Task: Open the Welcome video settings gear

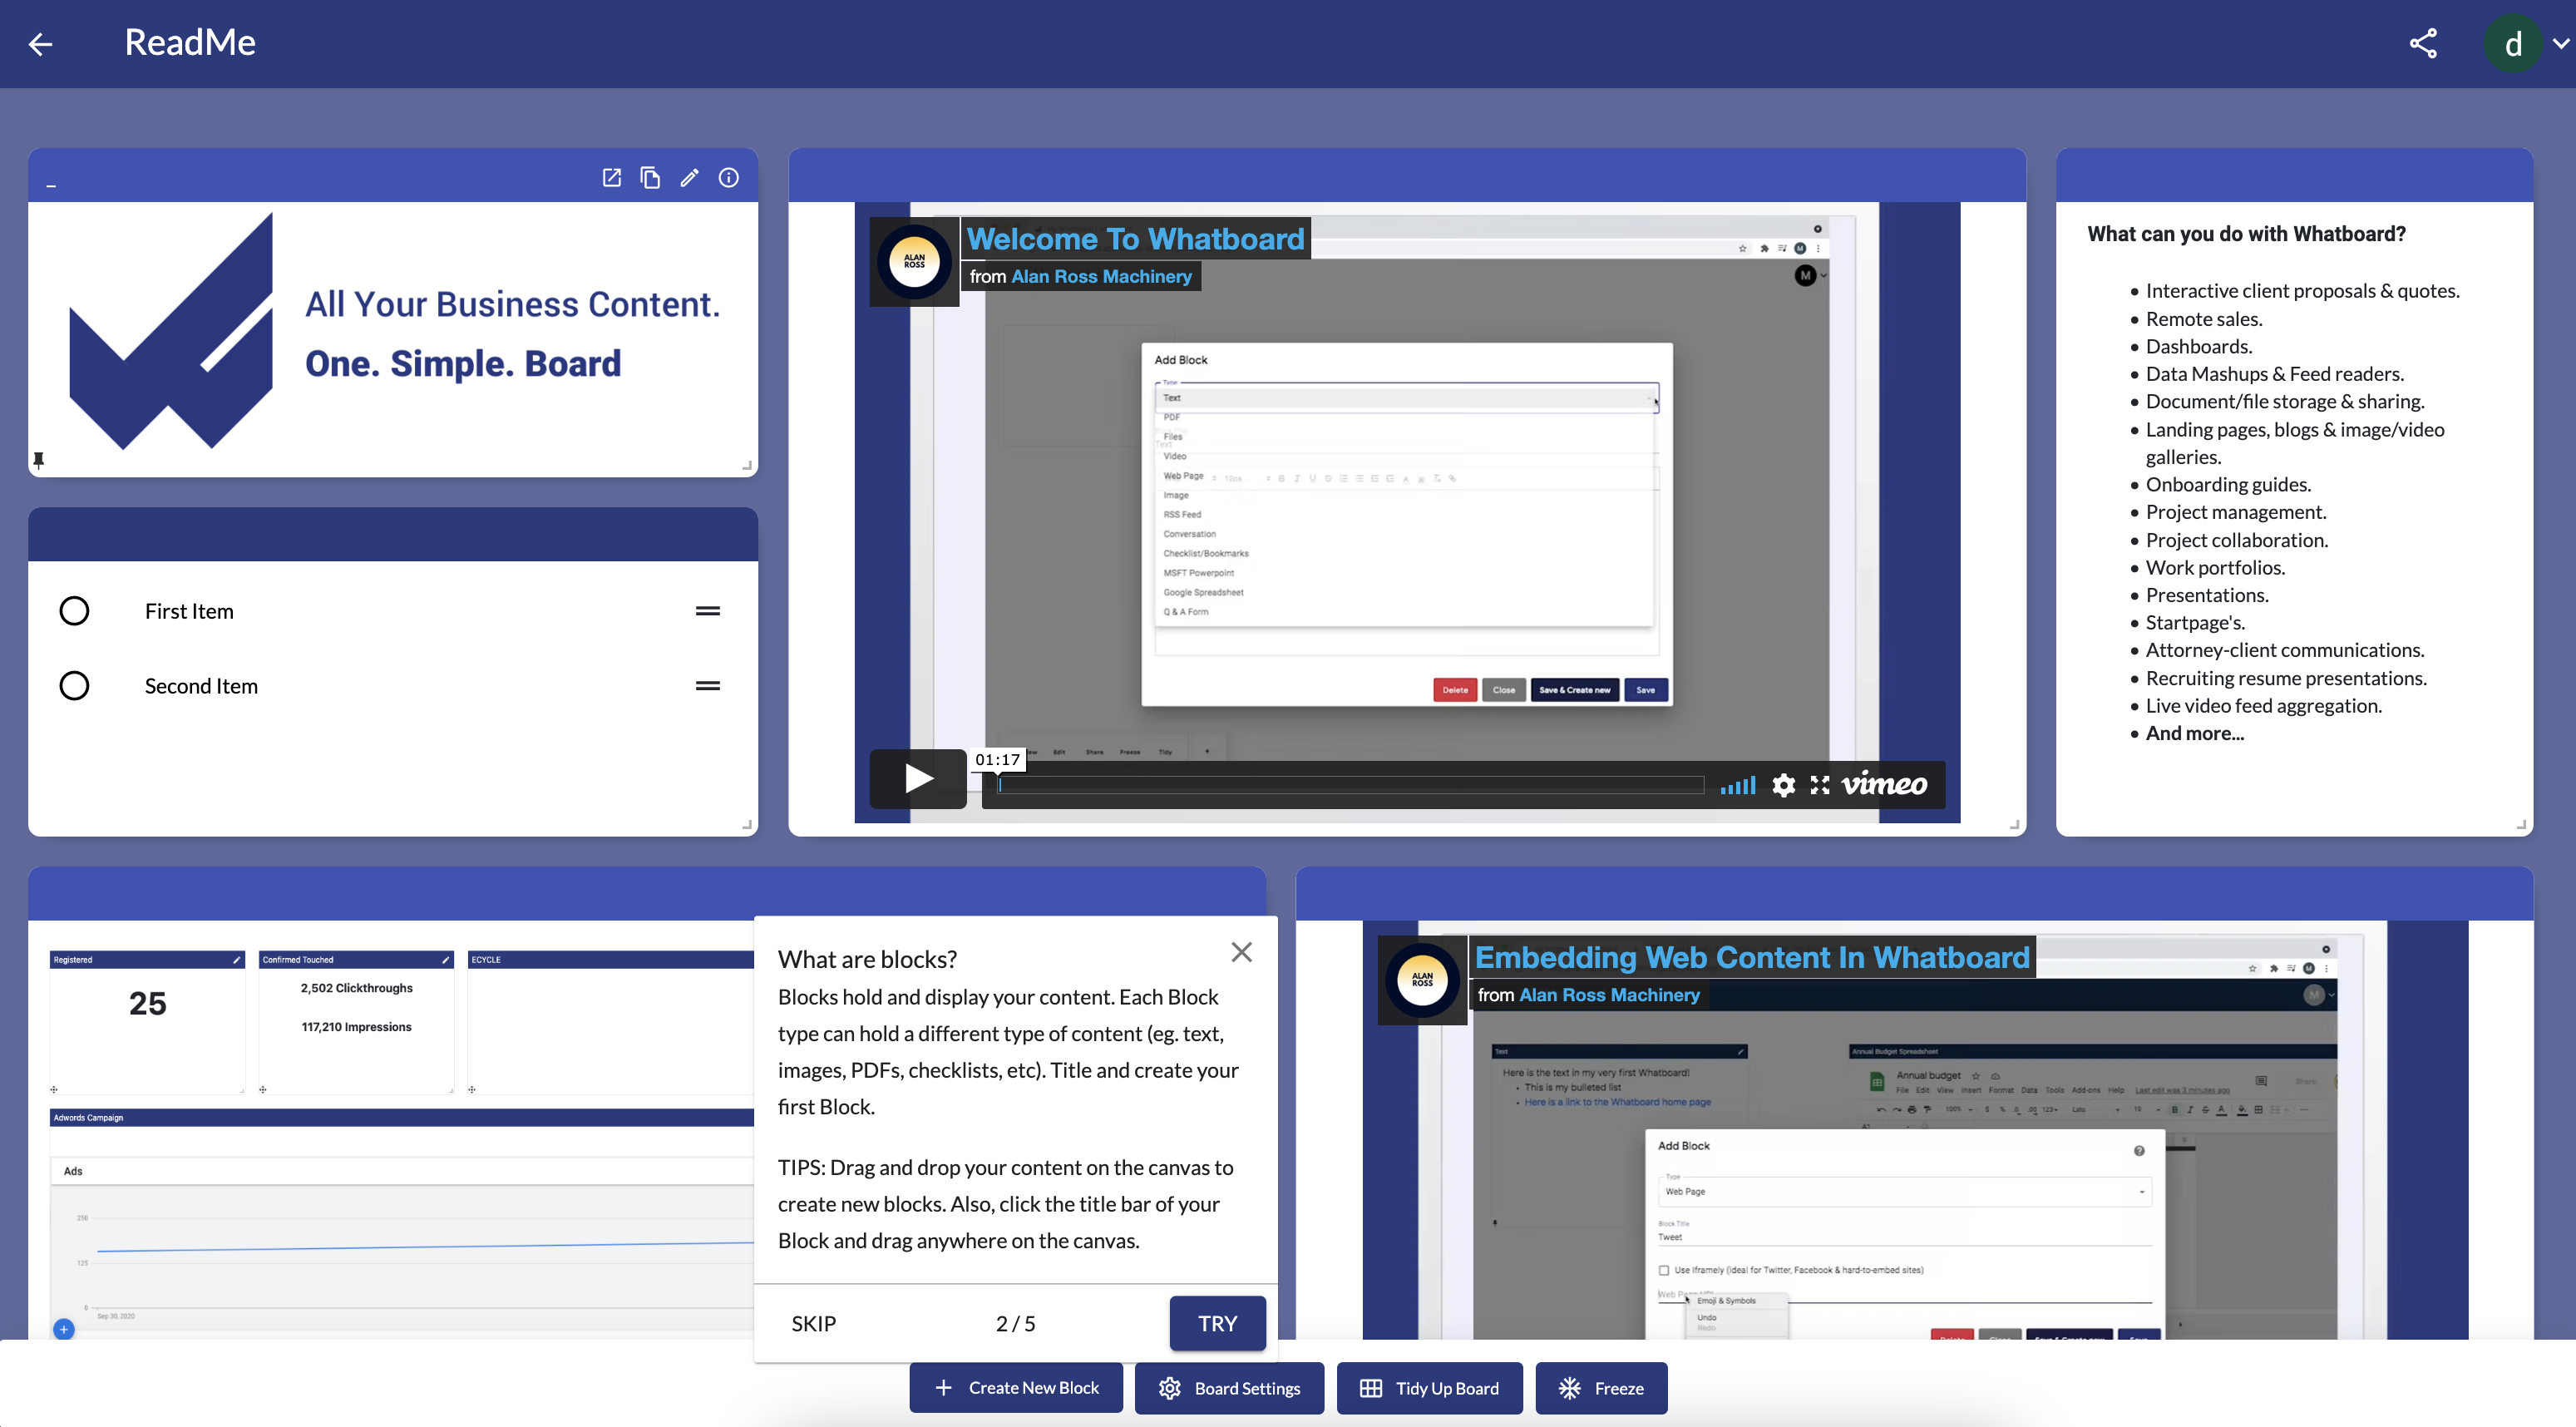Action: point(1783,785)
